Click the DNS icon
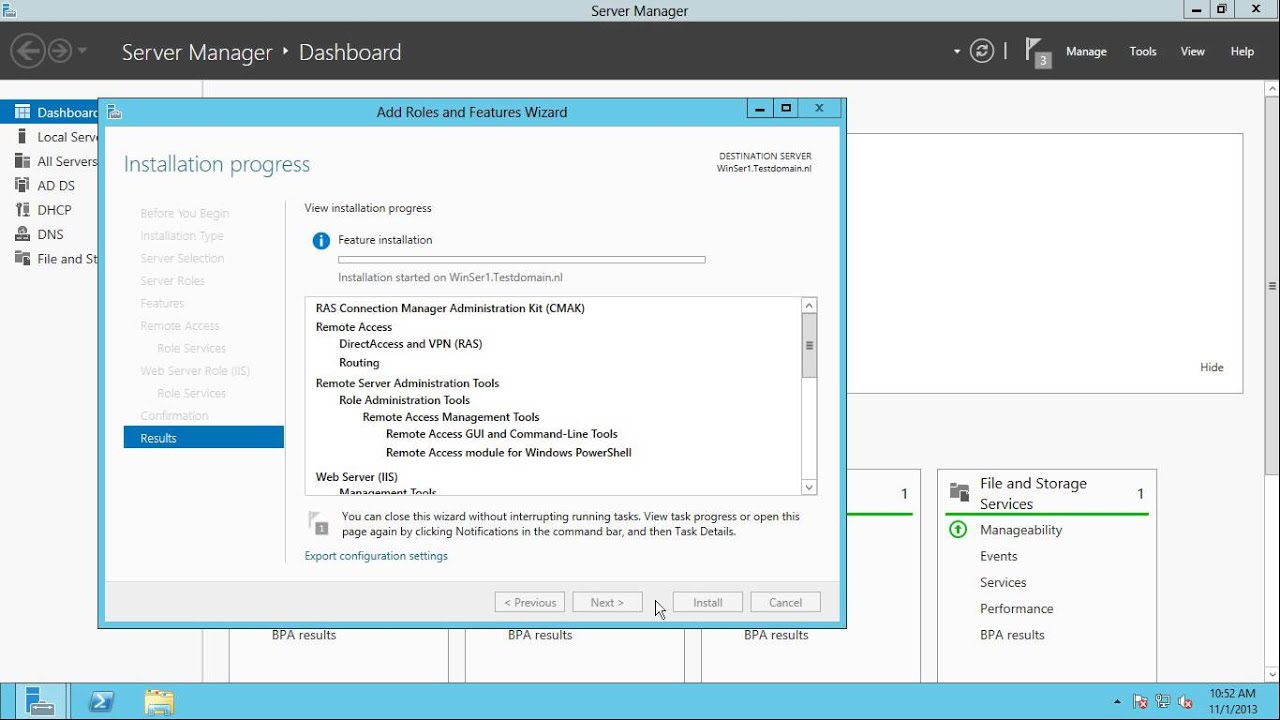This screenshot has width=1280, height=720. pyautogui.click(x=22, y=234)
